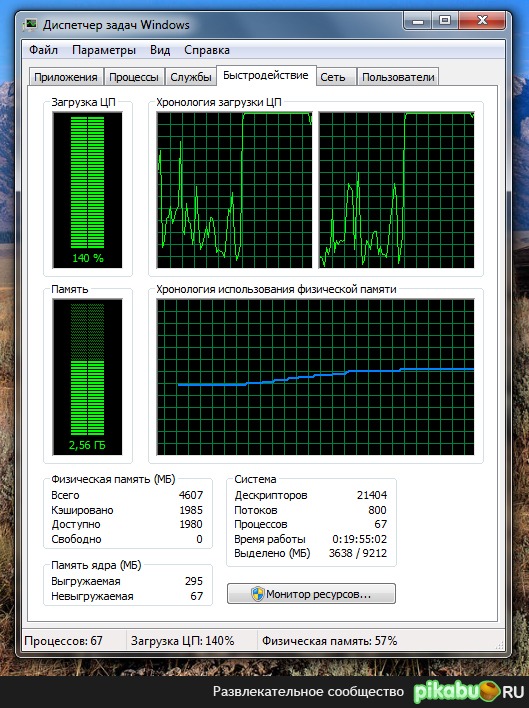This screenshot has height=708, width=529.
Task: Click the physical memory history graph
Action: tap(316, 377)
